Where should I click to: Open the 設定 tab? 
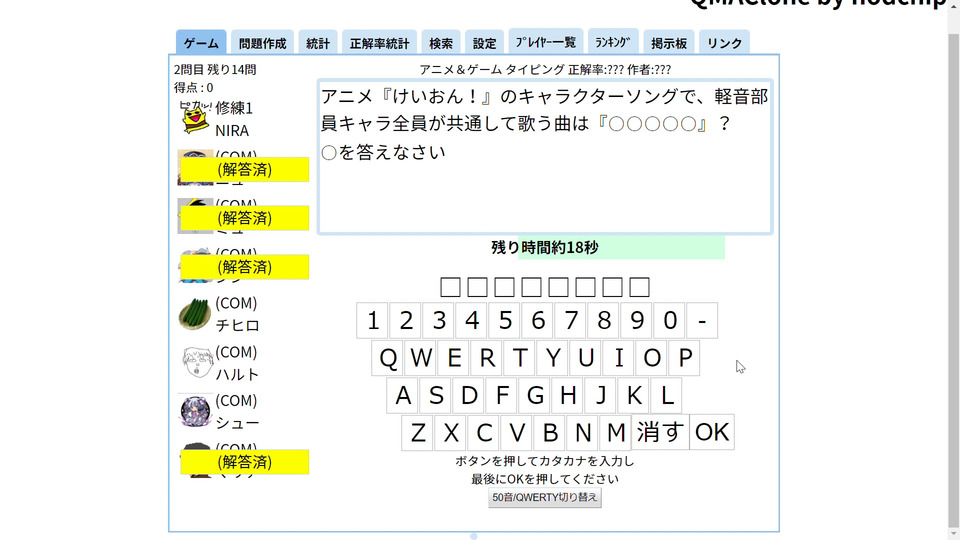coord(484,43)
